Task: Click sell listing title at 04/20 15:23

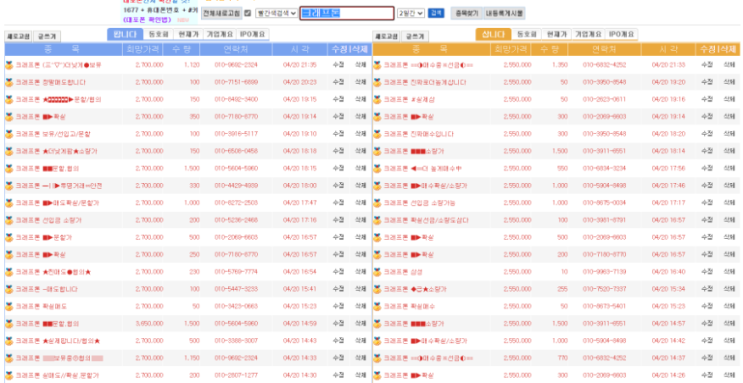Action: point(42,307)
